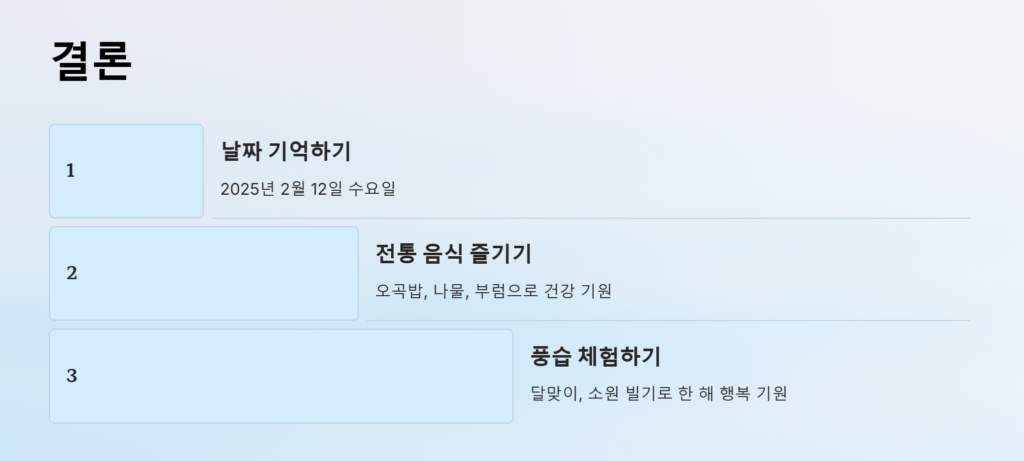
Task: Select the heading 날짜 기억하기
Action: pyautogui.click(x=286, y=151)
